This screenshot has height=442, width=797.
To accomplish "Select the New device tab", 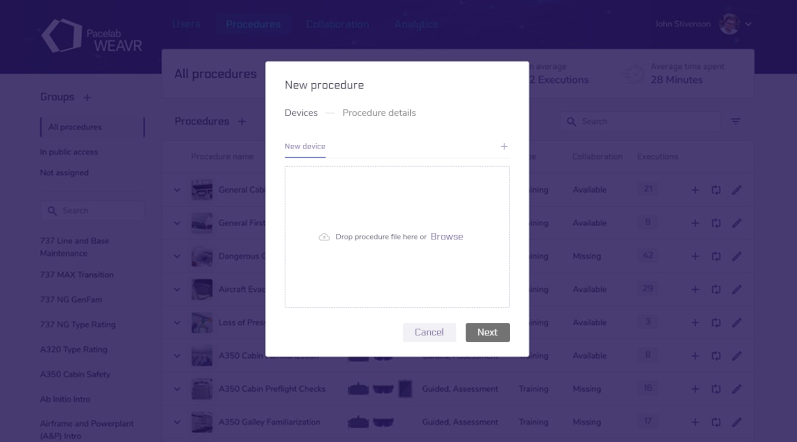I will [305, 146].
